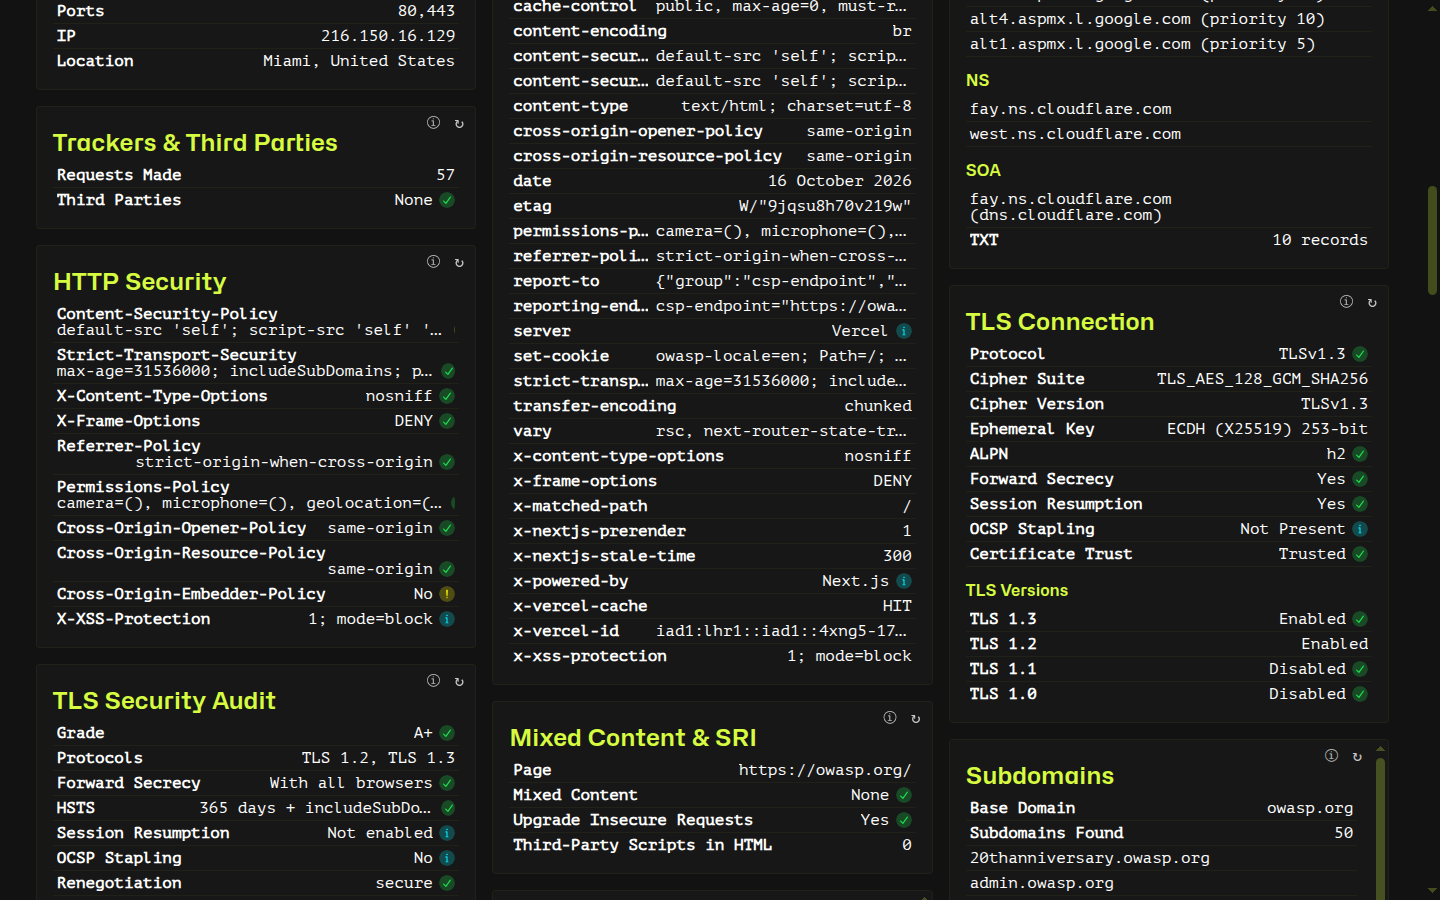The image size is (1440, 900).
Task: Refresh the TLS Security Audit card
Action: (459, 682)
